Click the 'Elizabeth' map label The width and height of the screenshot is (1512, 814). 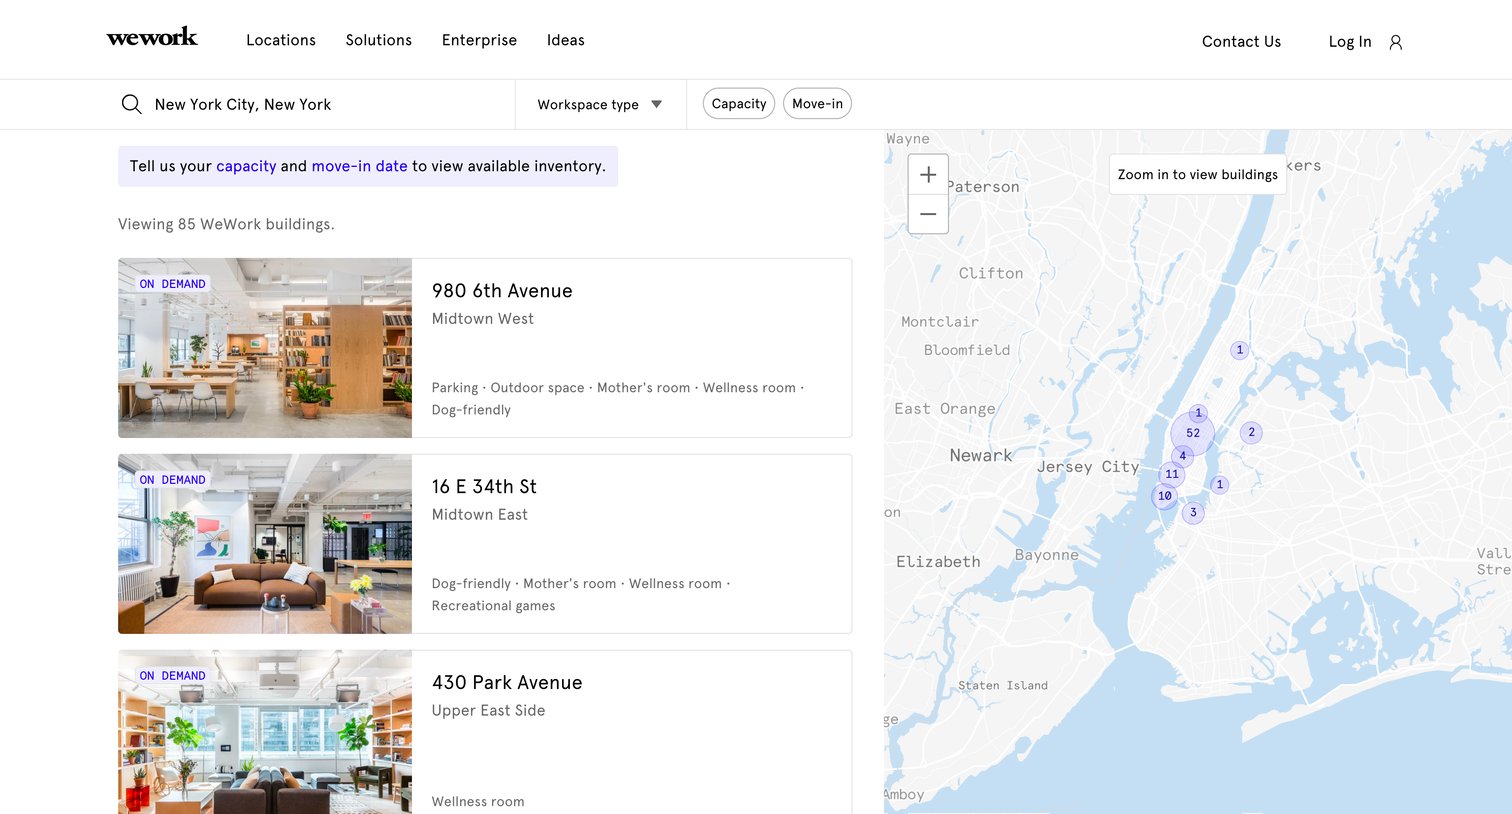[938, 562]
